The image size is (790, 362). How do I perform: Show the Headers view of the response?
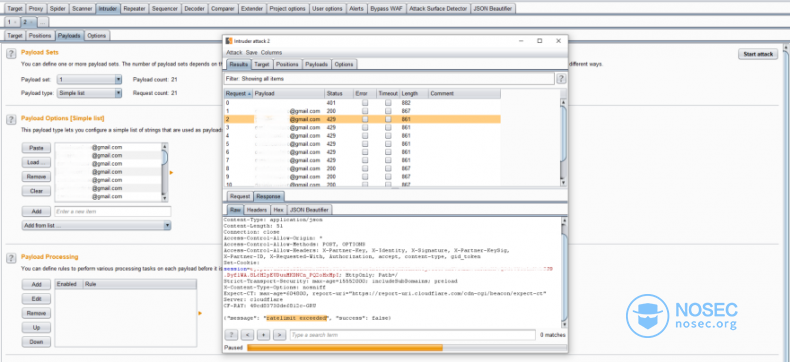257,209
